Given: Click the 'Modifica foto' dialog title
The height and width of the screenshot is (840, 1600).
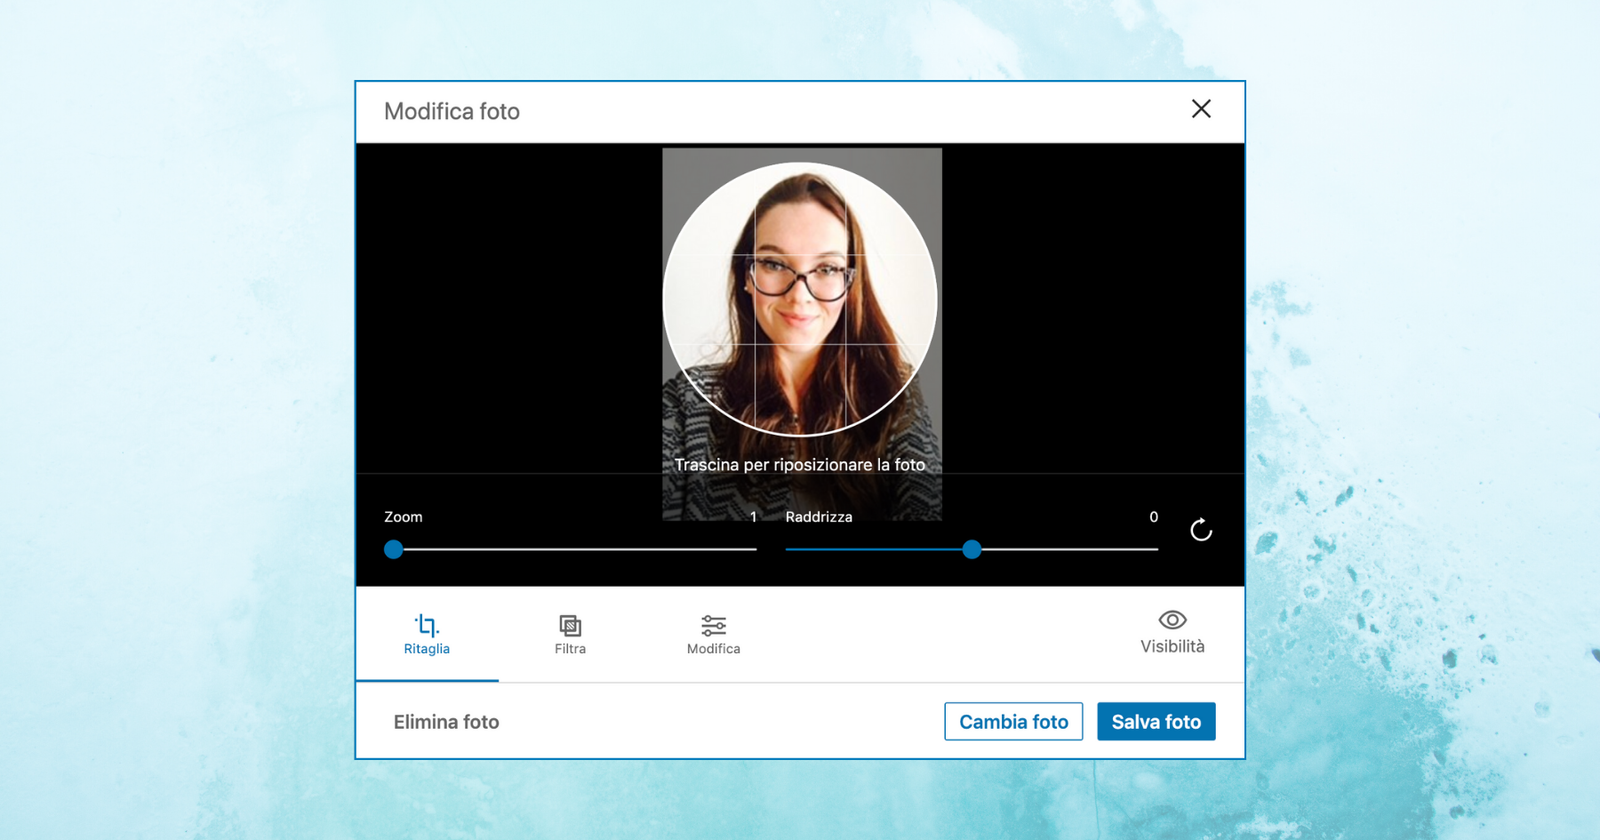Looking at the screenshot, I should 452,111.
